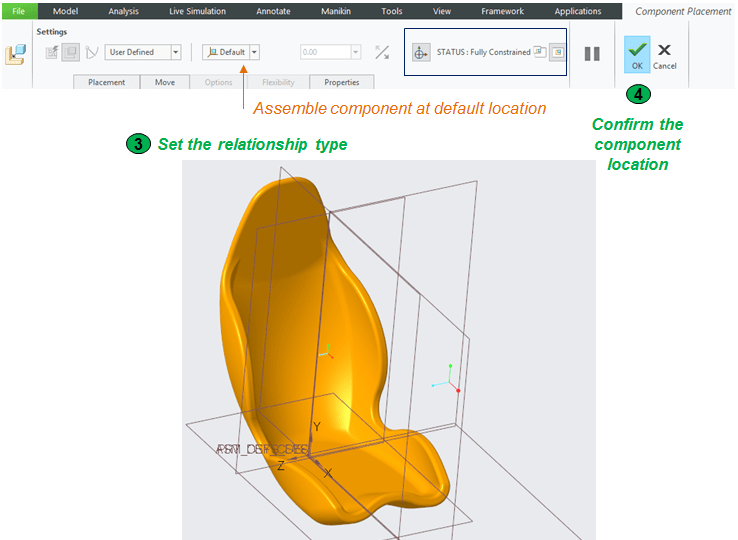Click the 3D dragger display icon
738x540 pixels.
(x=92, y=52)
